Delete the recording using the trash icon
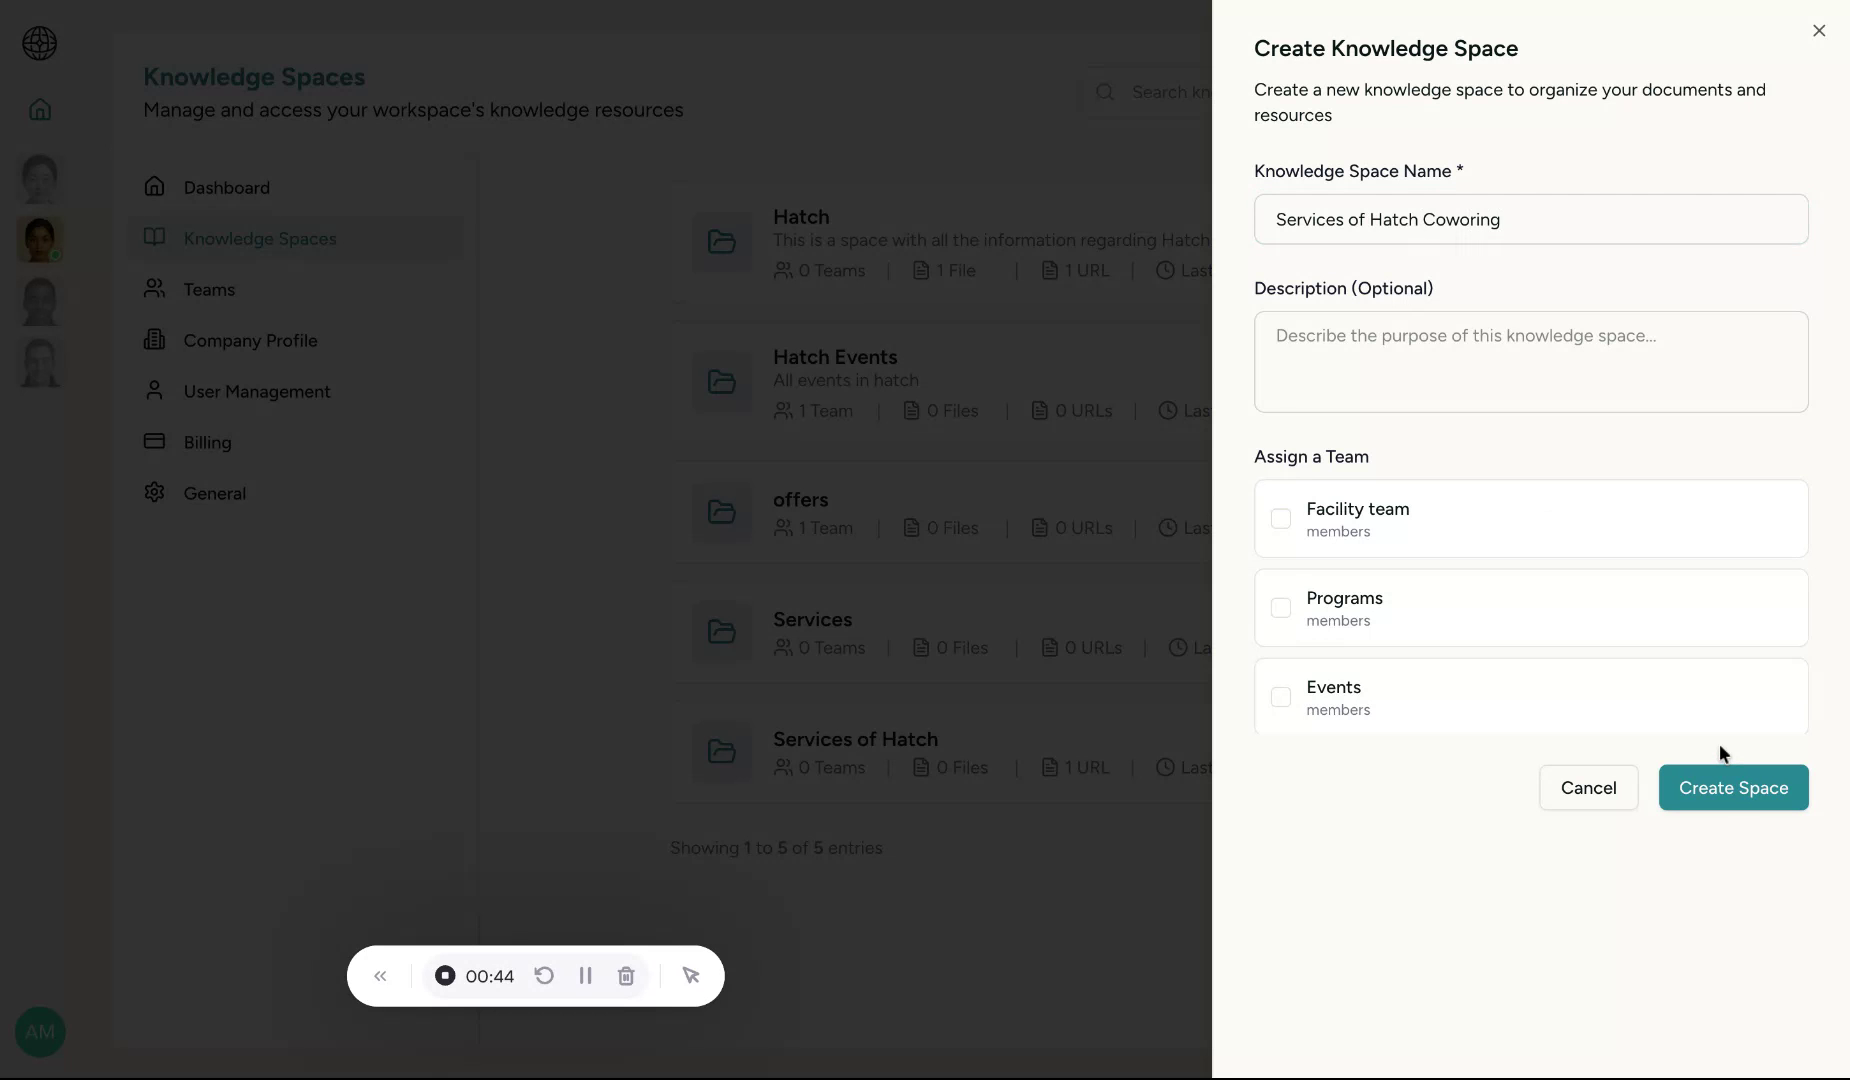The width and height of the screenshot is (1850, 1080). [627, 976]
